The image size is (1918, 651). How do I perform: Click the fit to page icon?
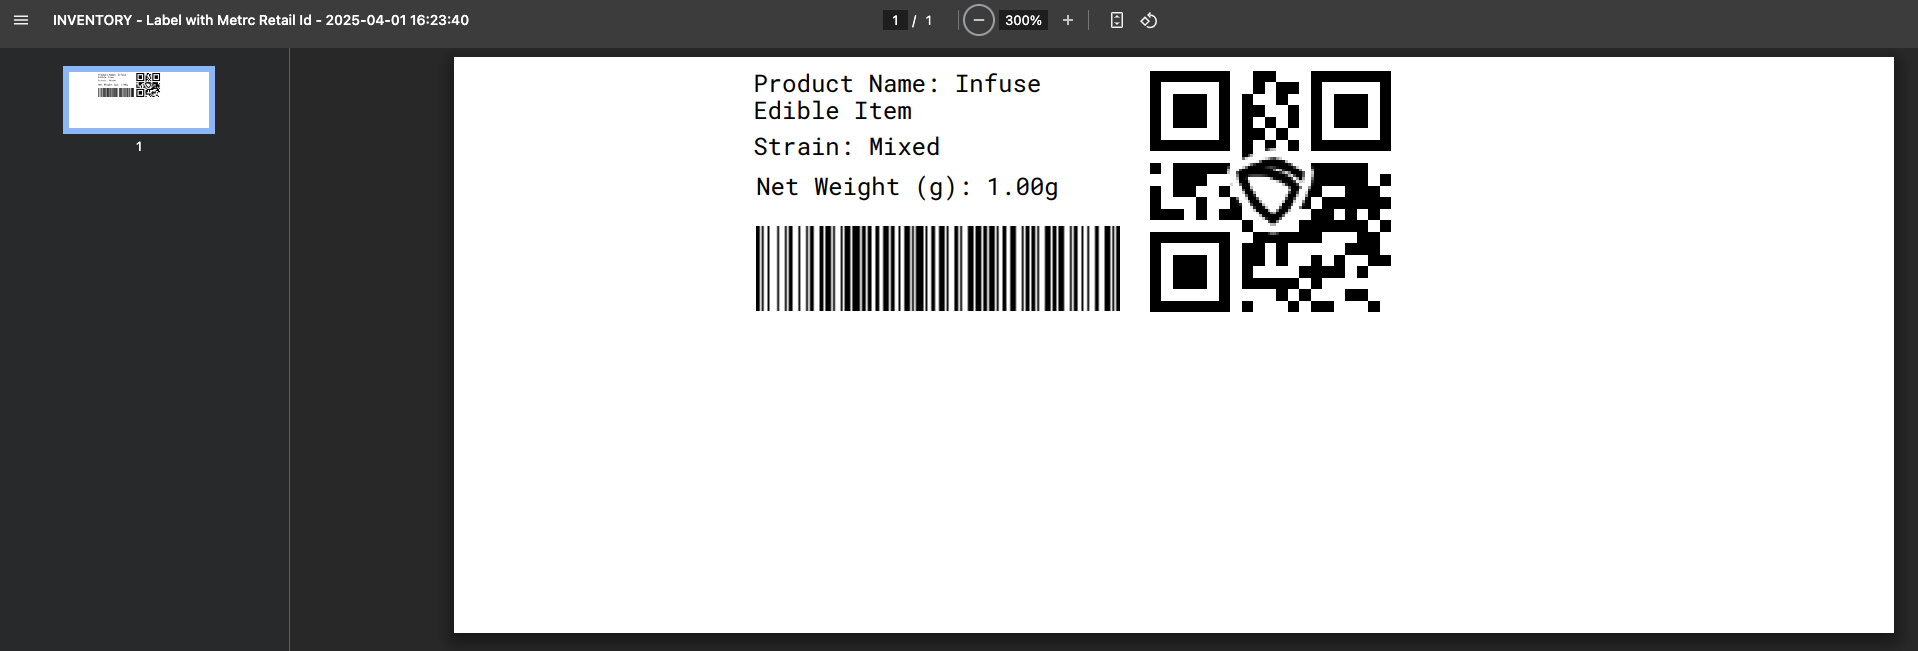point(1117,20)
